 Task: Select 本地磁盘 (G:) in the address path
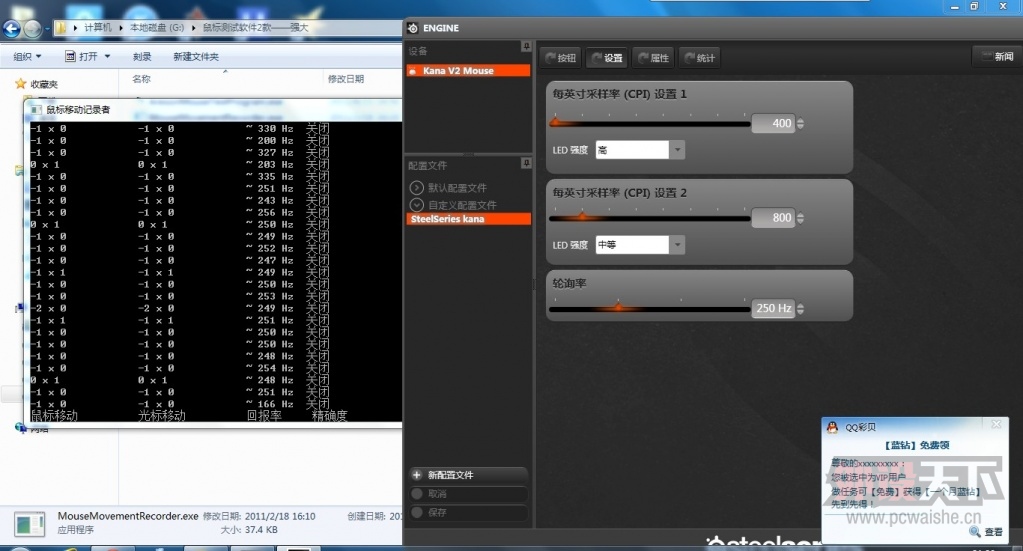[x=157, y=27]
